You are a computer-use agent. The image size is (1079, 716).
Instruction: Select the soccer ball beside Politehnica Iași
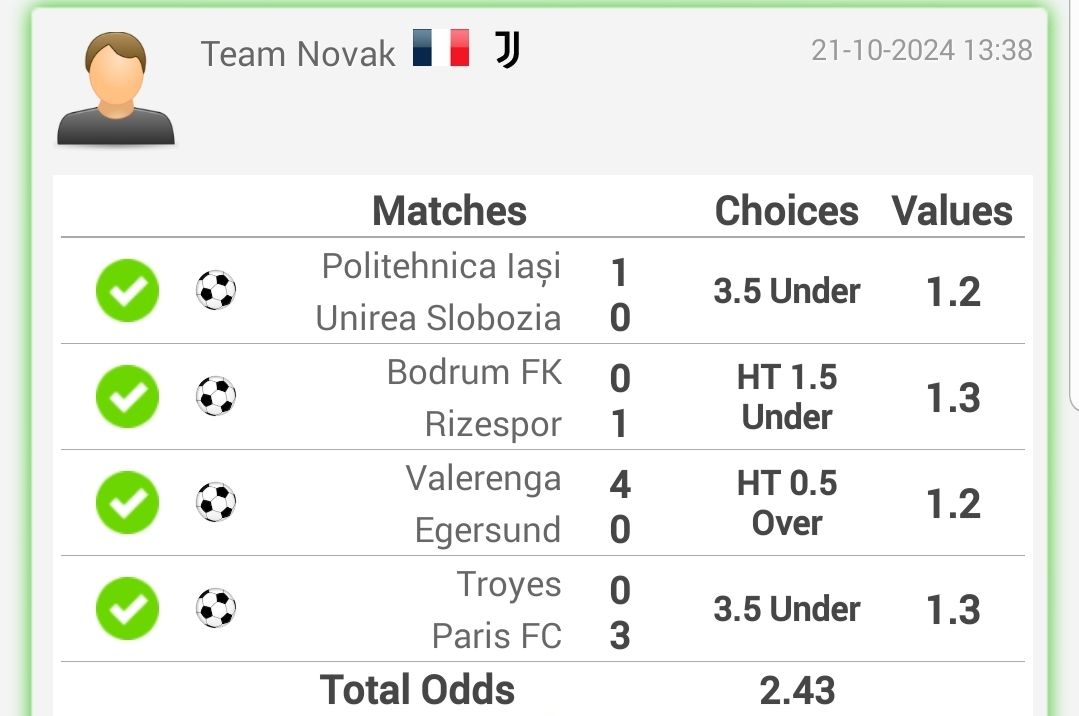[216, 290]
